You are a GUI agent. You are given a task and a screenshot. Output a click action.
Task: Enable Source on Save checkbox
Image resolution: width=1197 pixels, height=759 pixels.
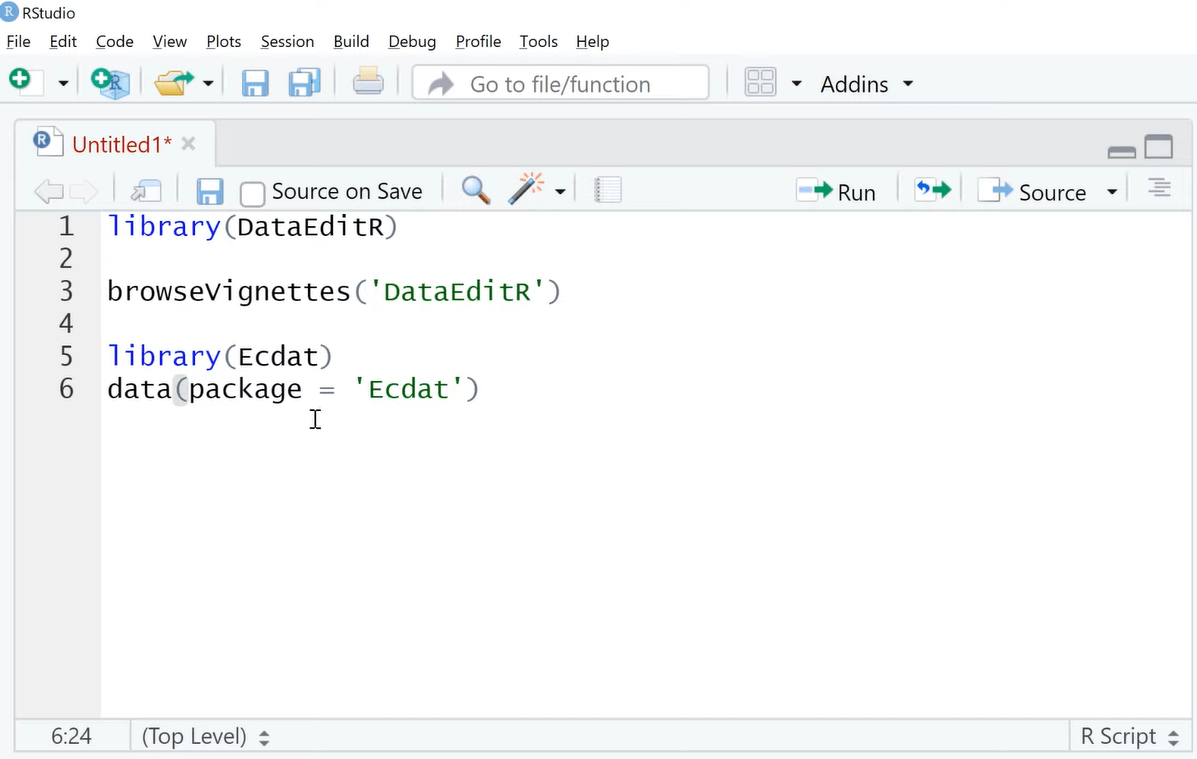point(253,193)
